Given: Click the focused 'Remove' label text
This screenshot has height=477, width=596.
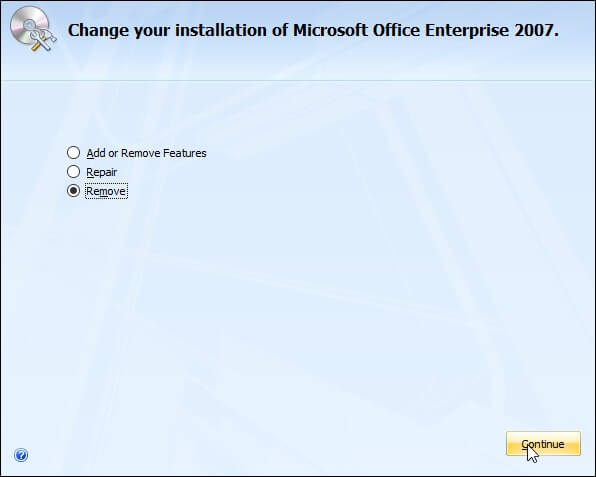Looking at the screenshot, I should coord(106,191).
